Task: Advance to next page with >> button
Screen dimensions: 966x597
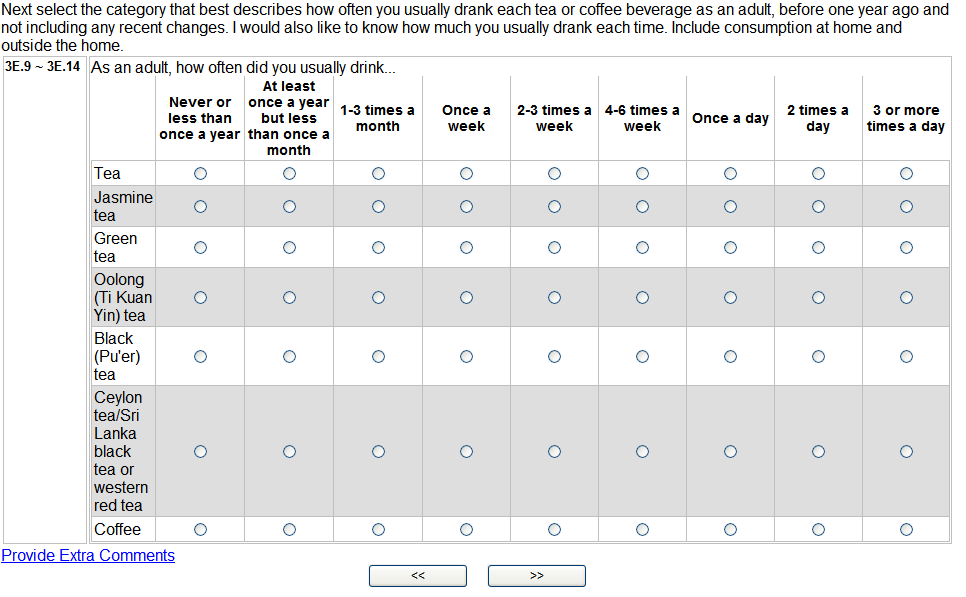Action: point(537,576)
